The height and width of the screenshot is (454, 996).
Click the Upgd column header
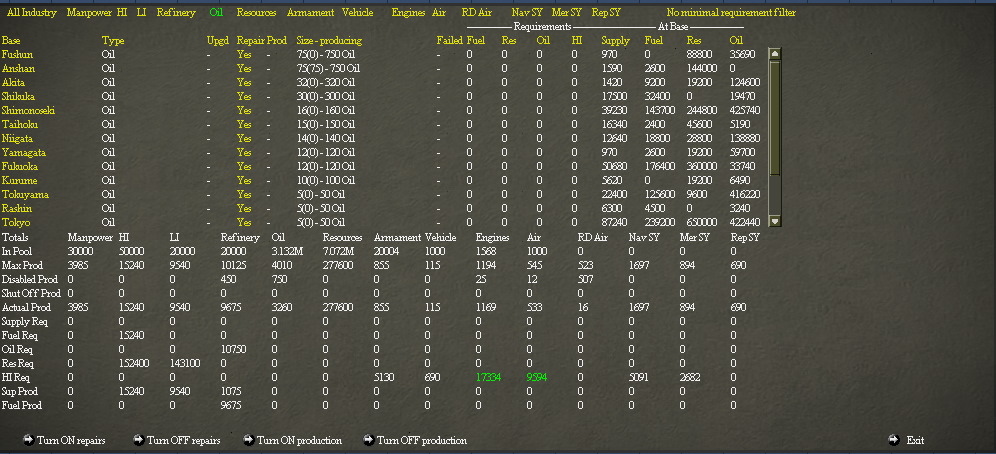click(x=218, y=41)
